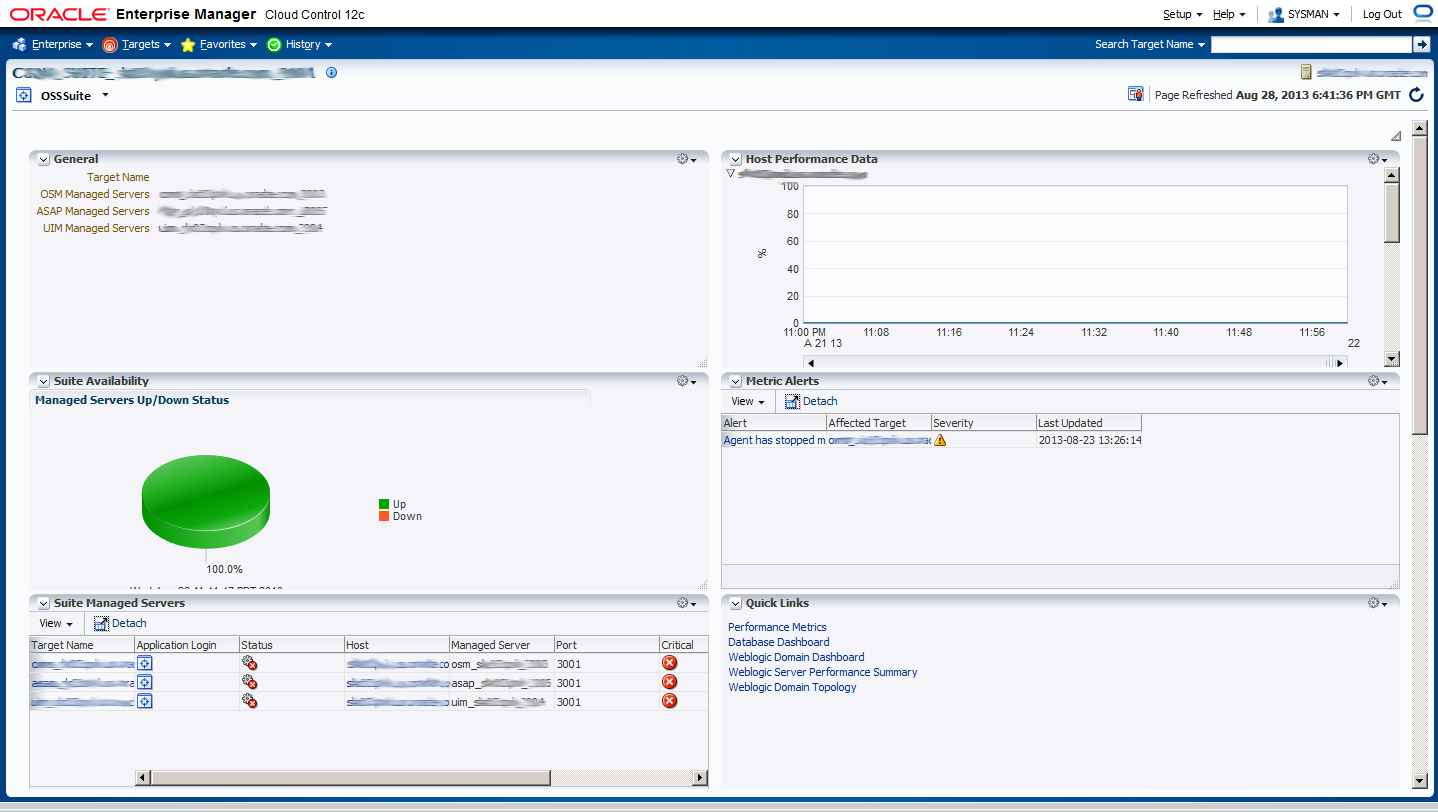The image size is (1438, 812).
Task: Click the icon left of Page Refreshed
Action: coord(1136,94)
